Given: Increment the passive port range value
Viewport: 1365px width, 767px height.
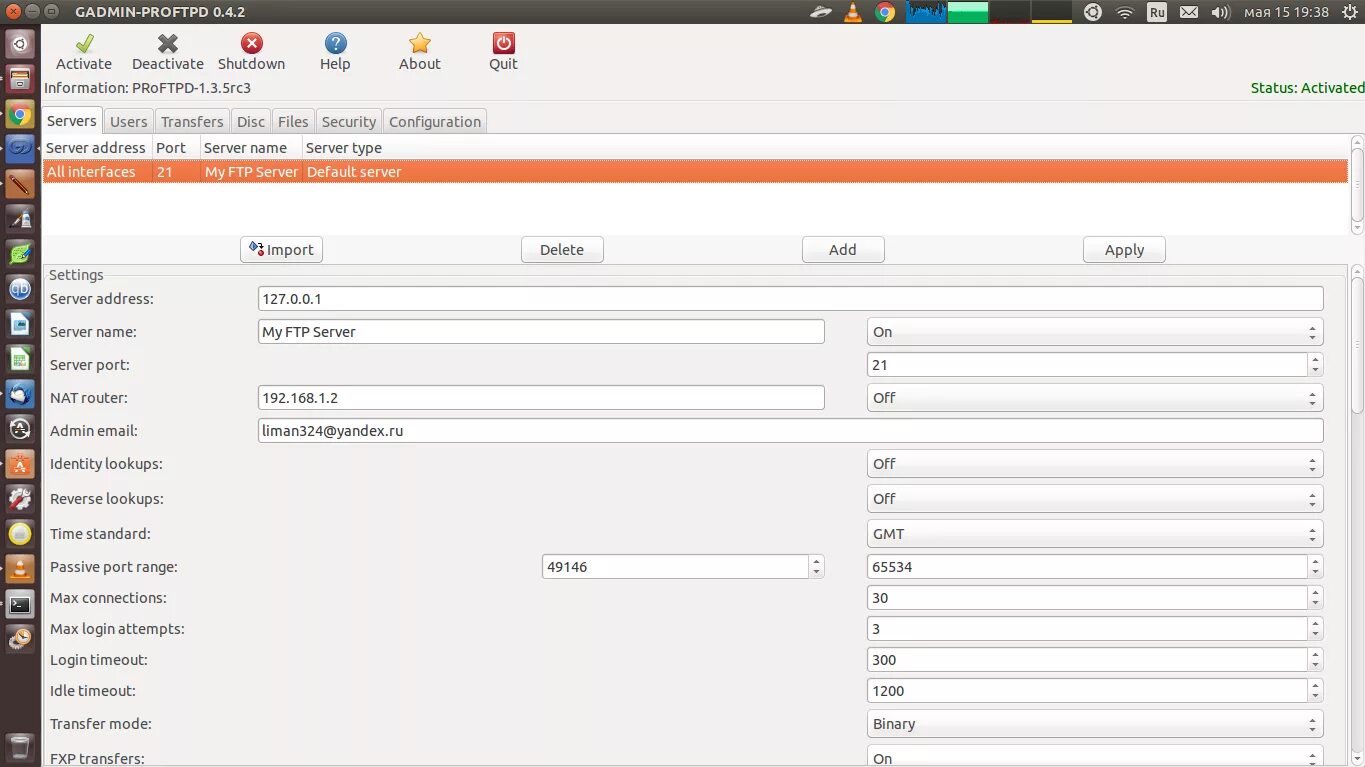Looking at the screenshot, I should point(816,561).
